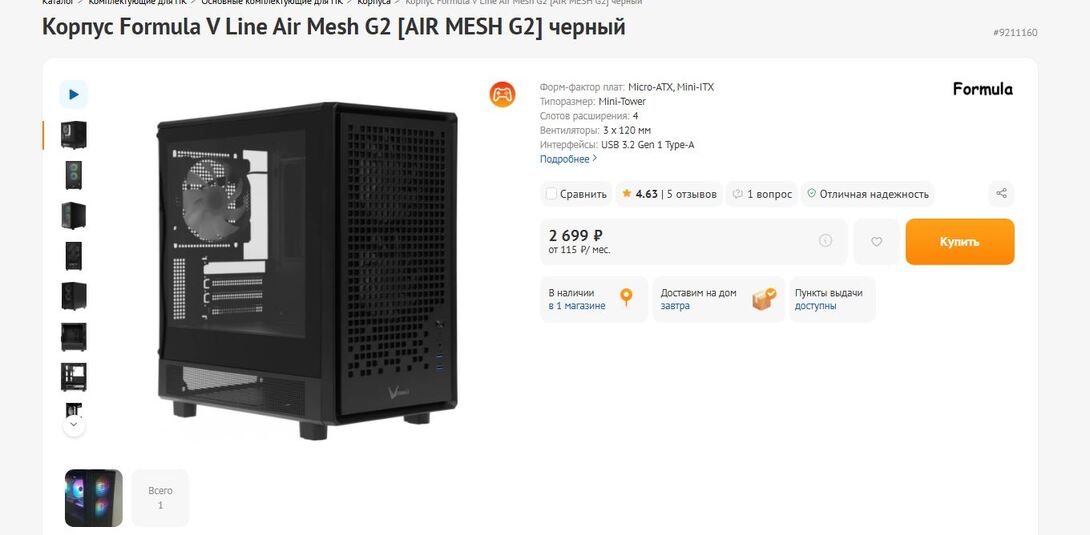Open the Корпуса breadcrumb link
Image resolution: width=1090 pixels, height=535 pixels.
[374, 2]
